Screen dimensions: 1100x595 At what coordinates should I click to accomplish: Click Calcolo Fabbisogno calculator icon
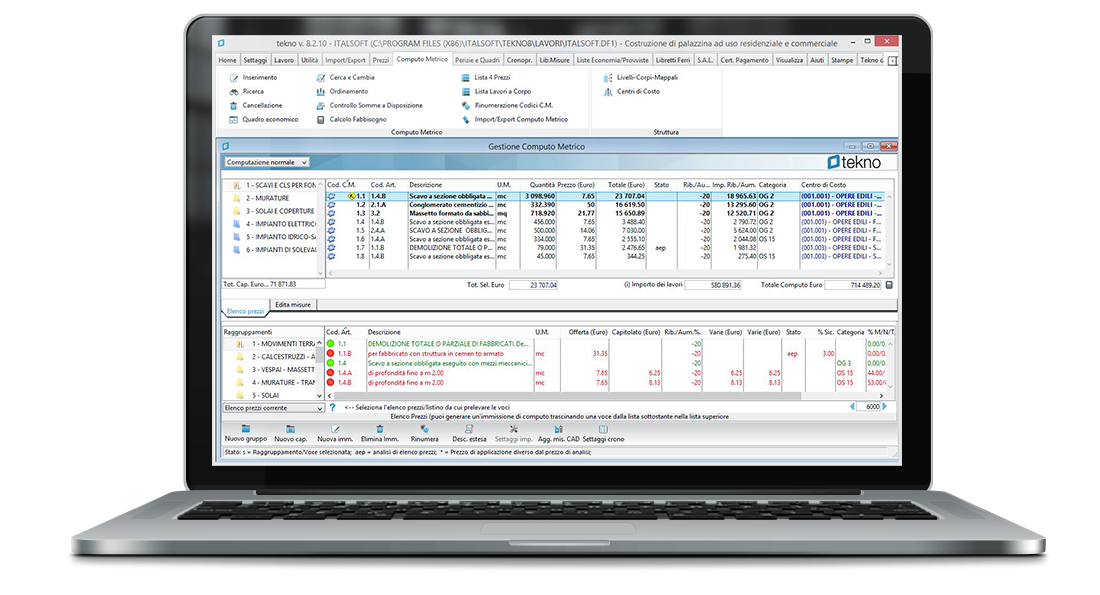point(321,120)
